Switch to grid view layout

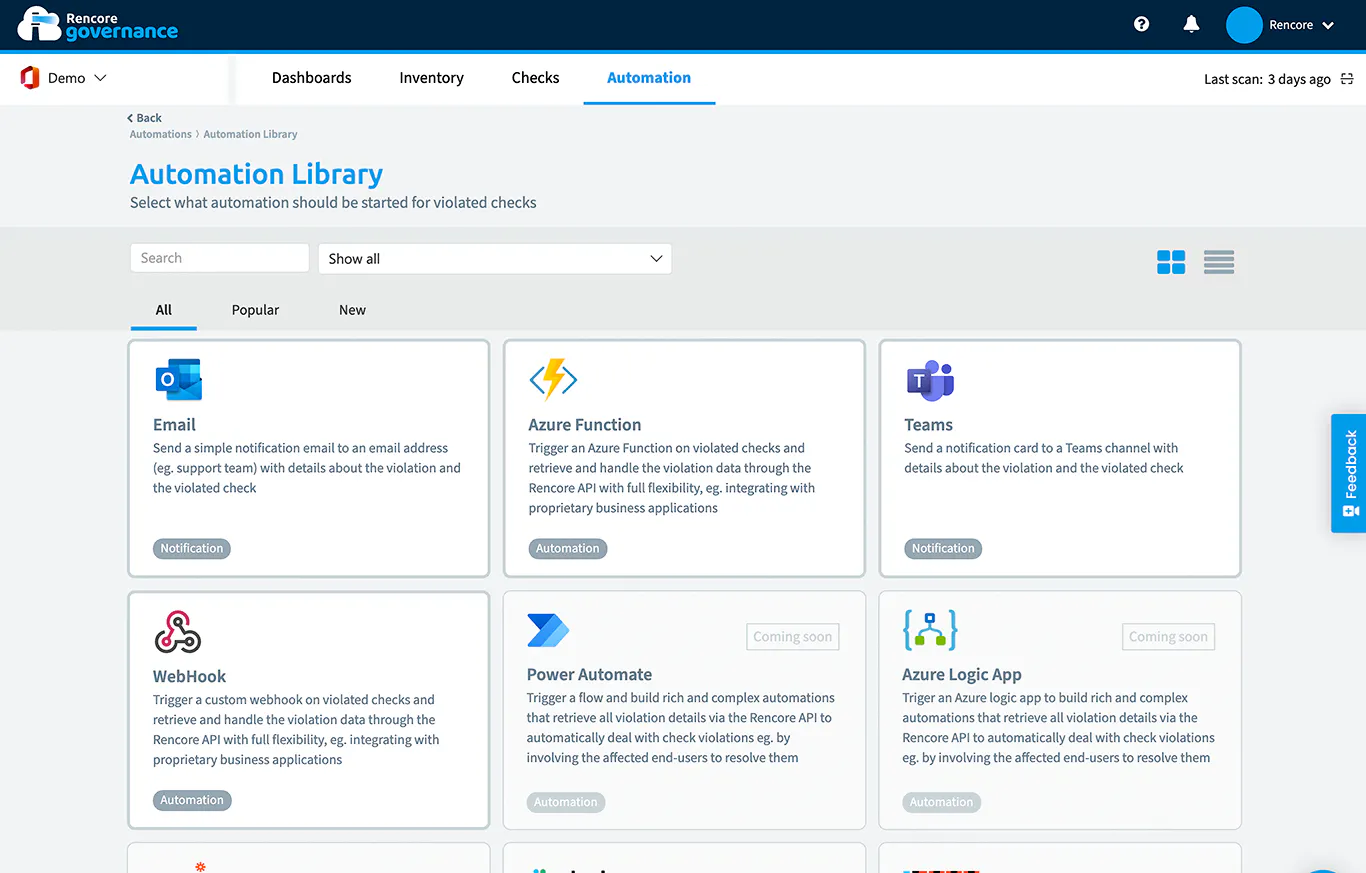[x=1171, y=262]
